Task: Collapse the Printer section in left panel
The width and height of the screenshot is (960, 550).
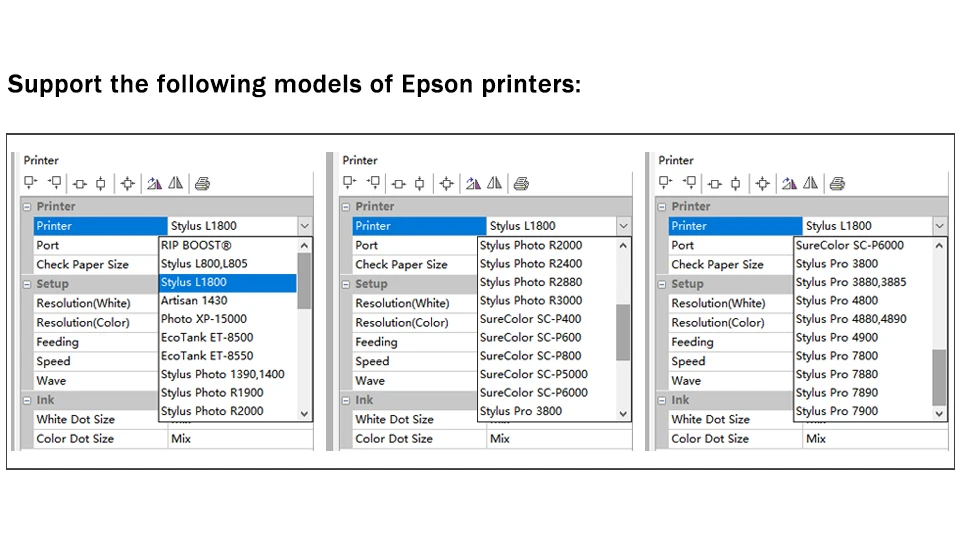Action: (27, 207)
